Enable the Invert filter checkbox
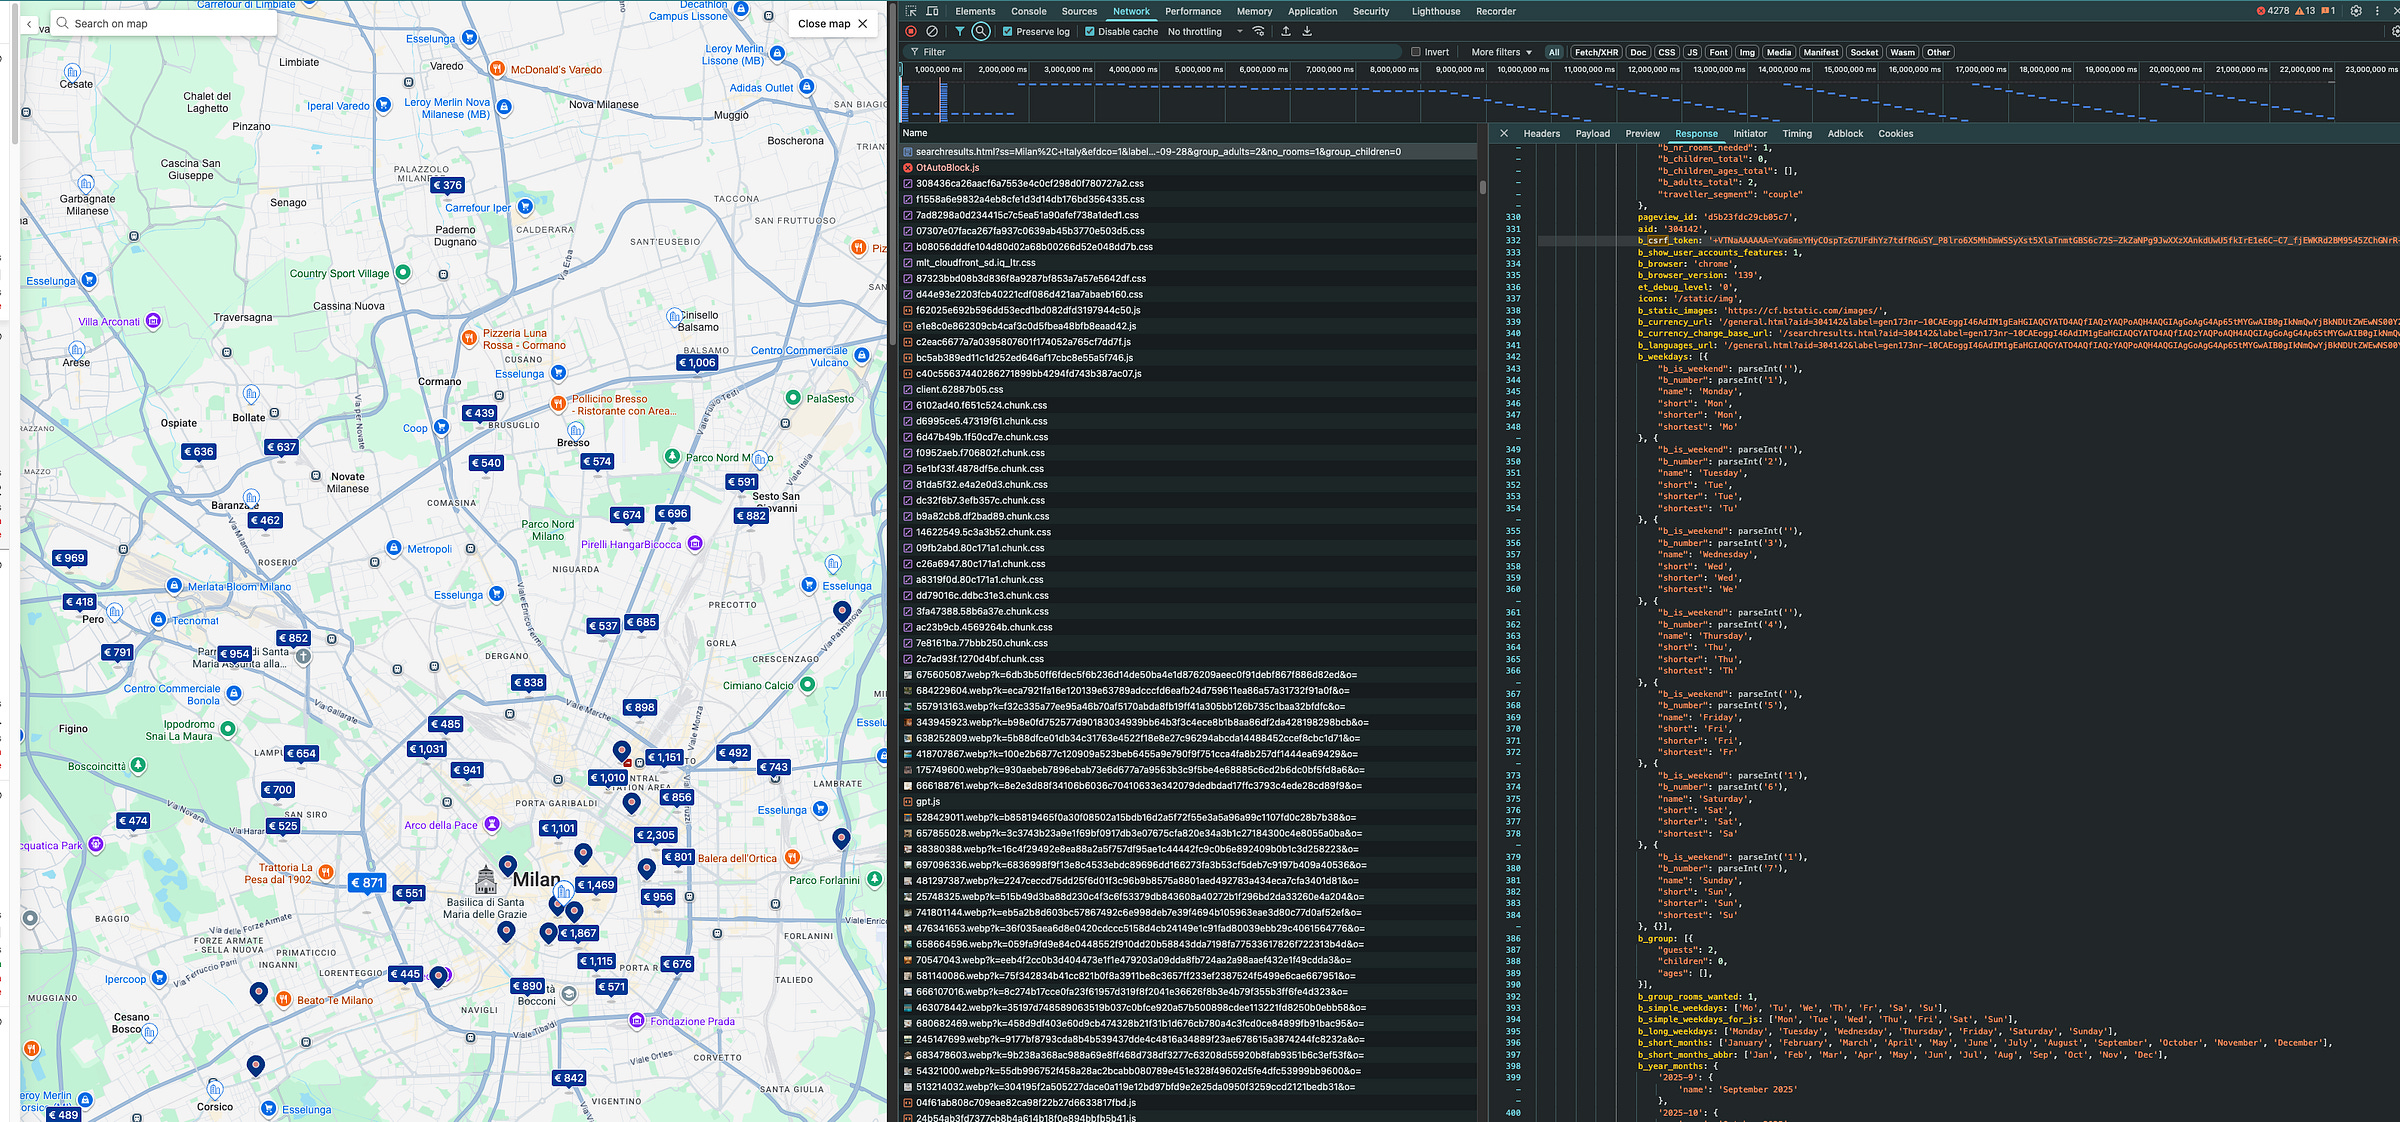The width and height of the screenshot is (2400, 1122). [1416, 52]
